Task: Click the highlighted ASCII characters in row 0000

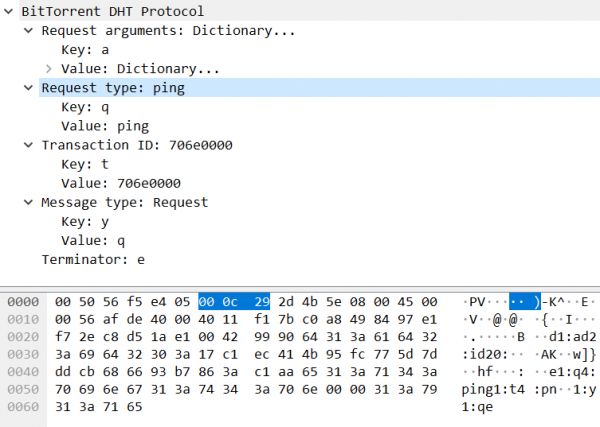Action: [x=525, y=302]
